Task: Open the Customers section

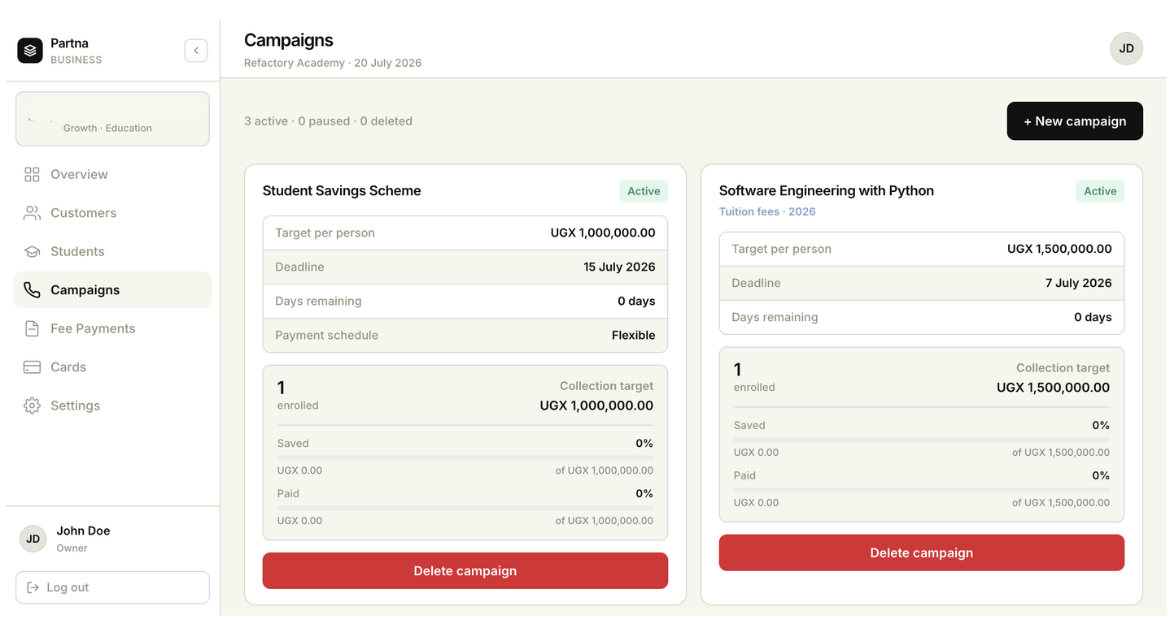Action: coord(112,213)
